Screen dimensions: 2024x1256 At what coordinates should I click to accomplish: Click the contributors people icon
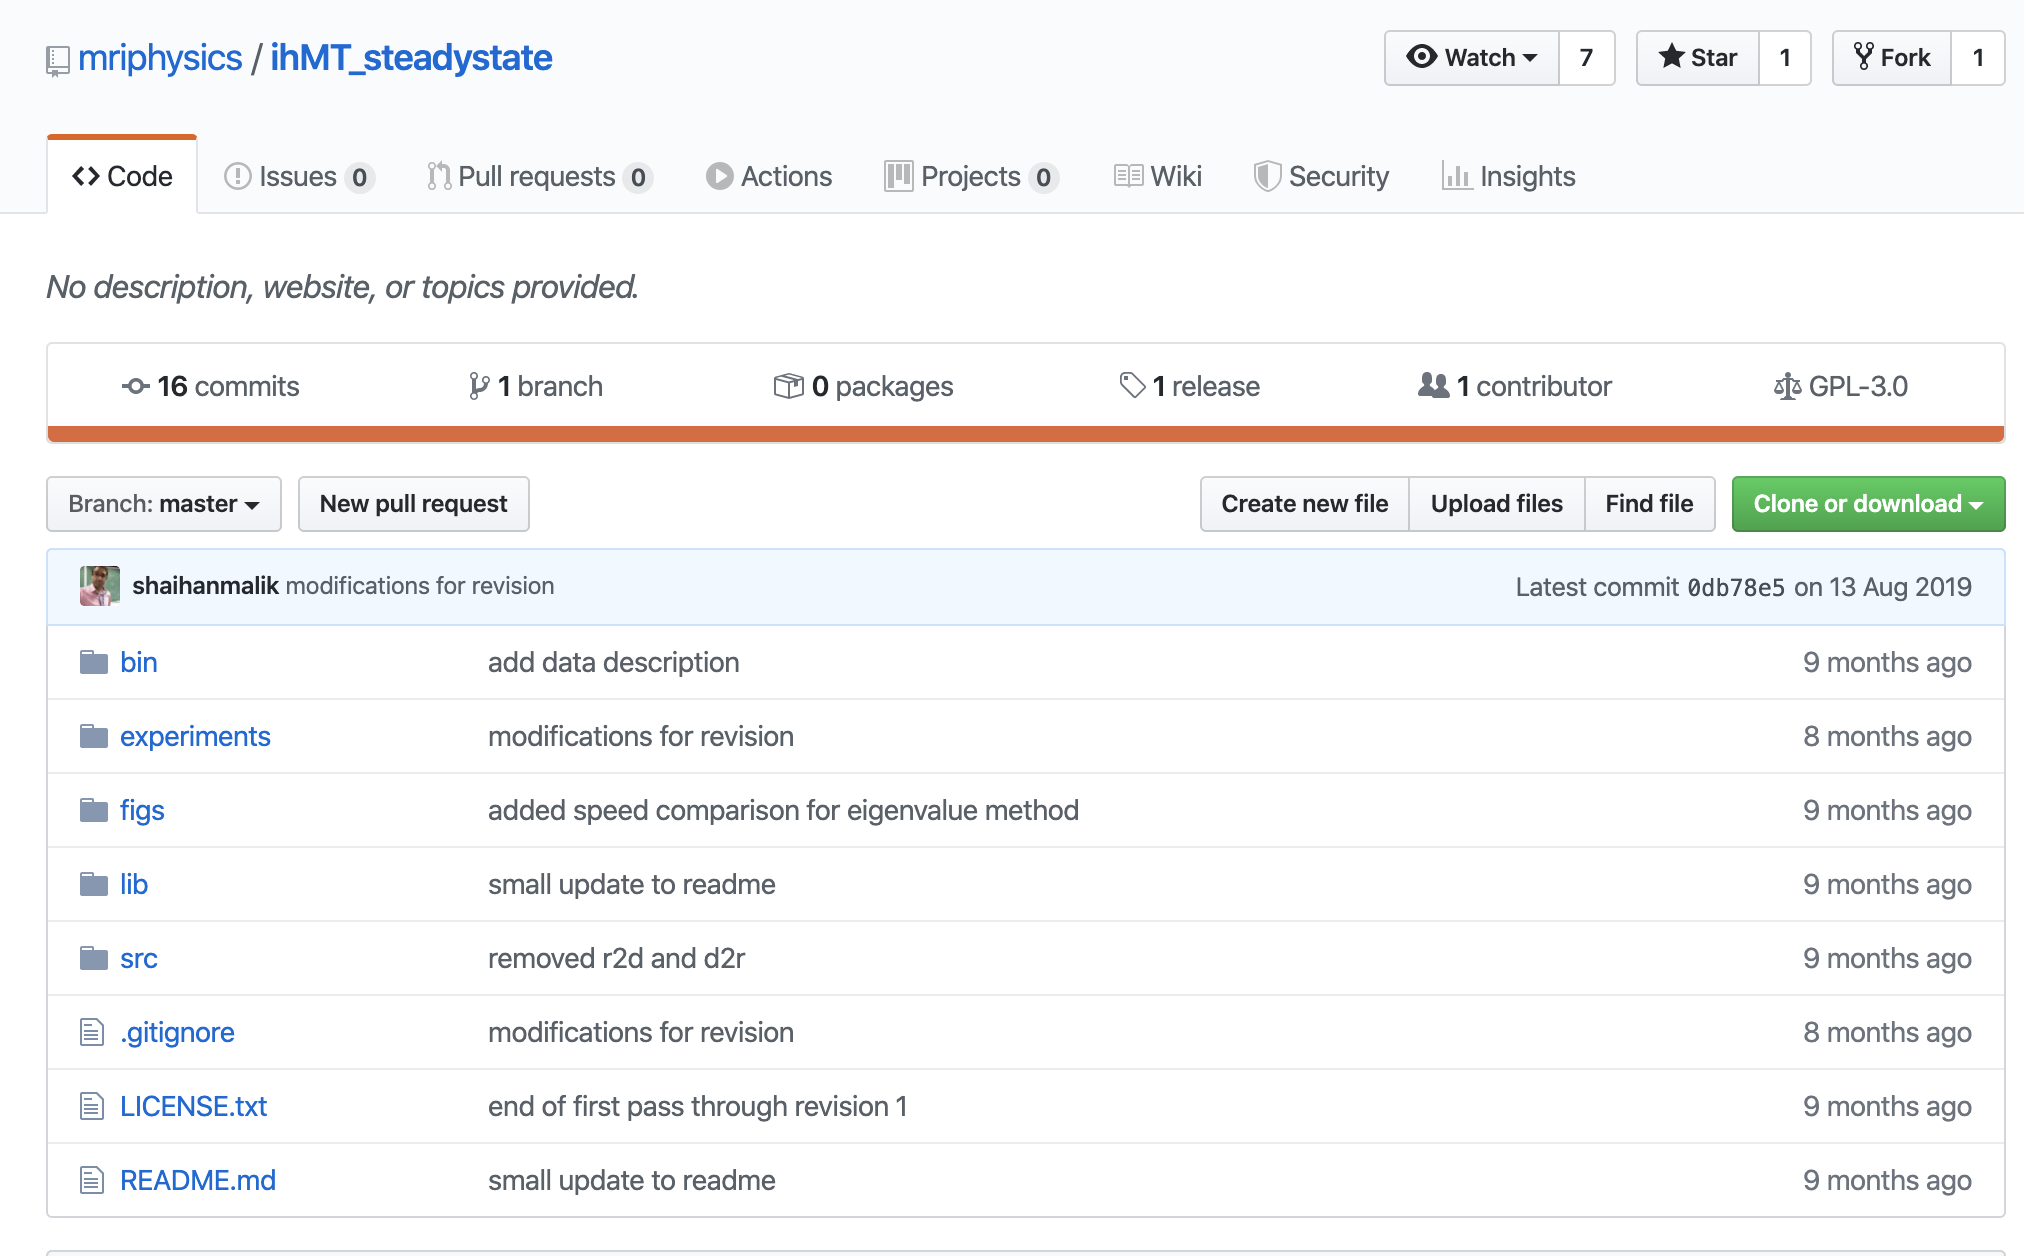[x=1433, y=385]
